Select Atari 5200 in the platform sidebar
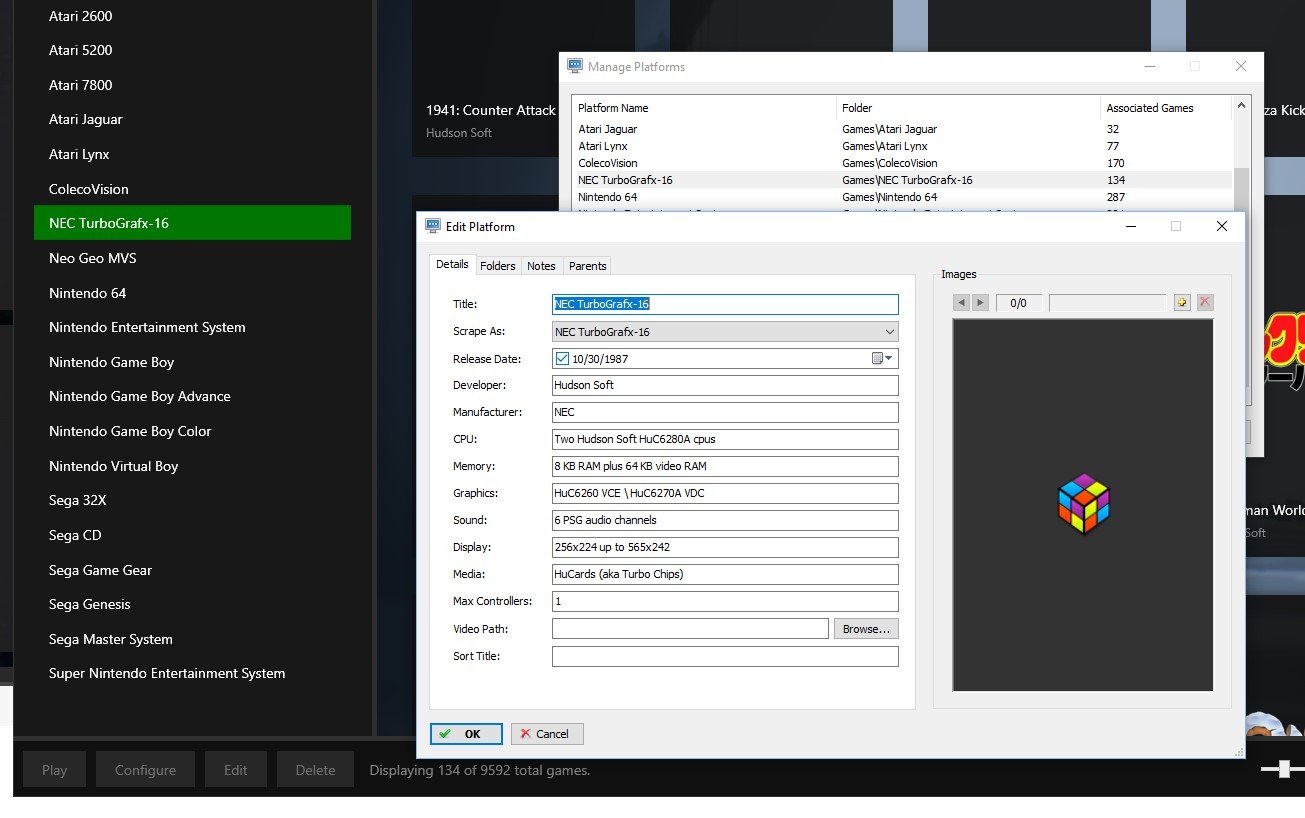The height and width of the screenshot is (818, 1305). tap(192, 50)
